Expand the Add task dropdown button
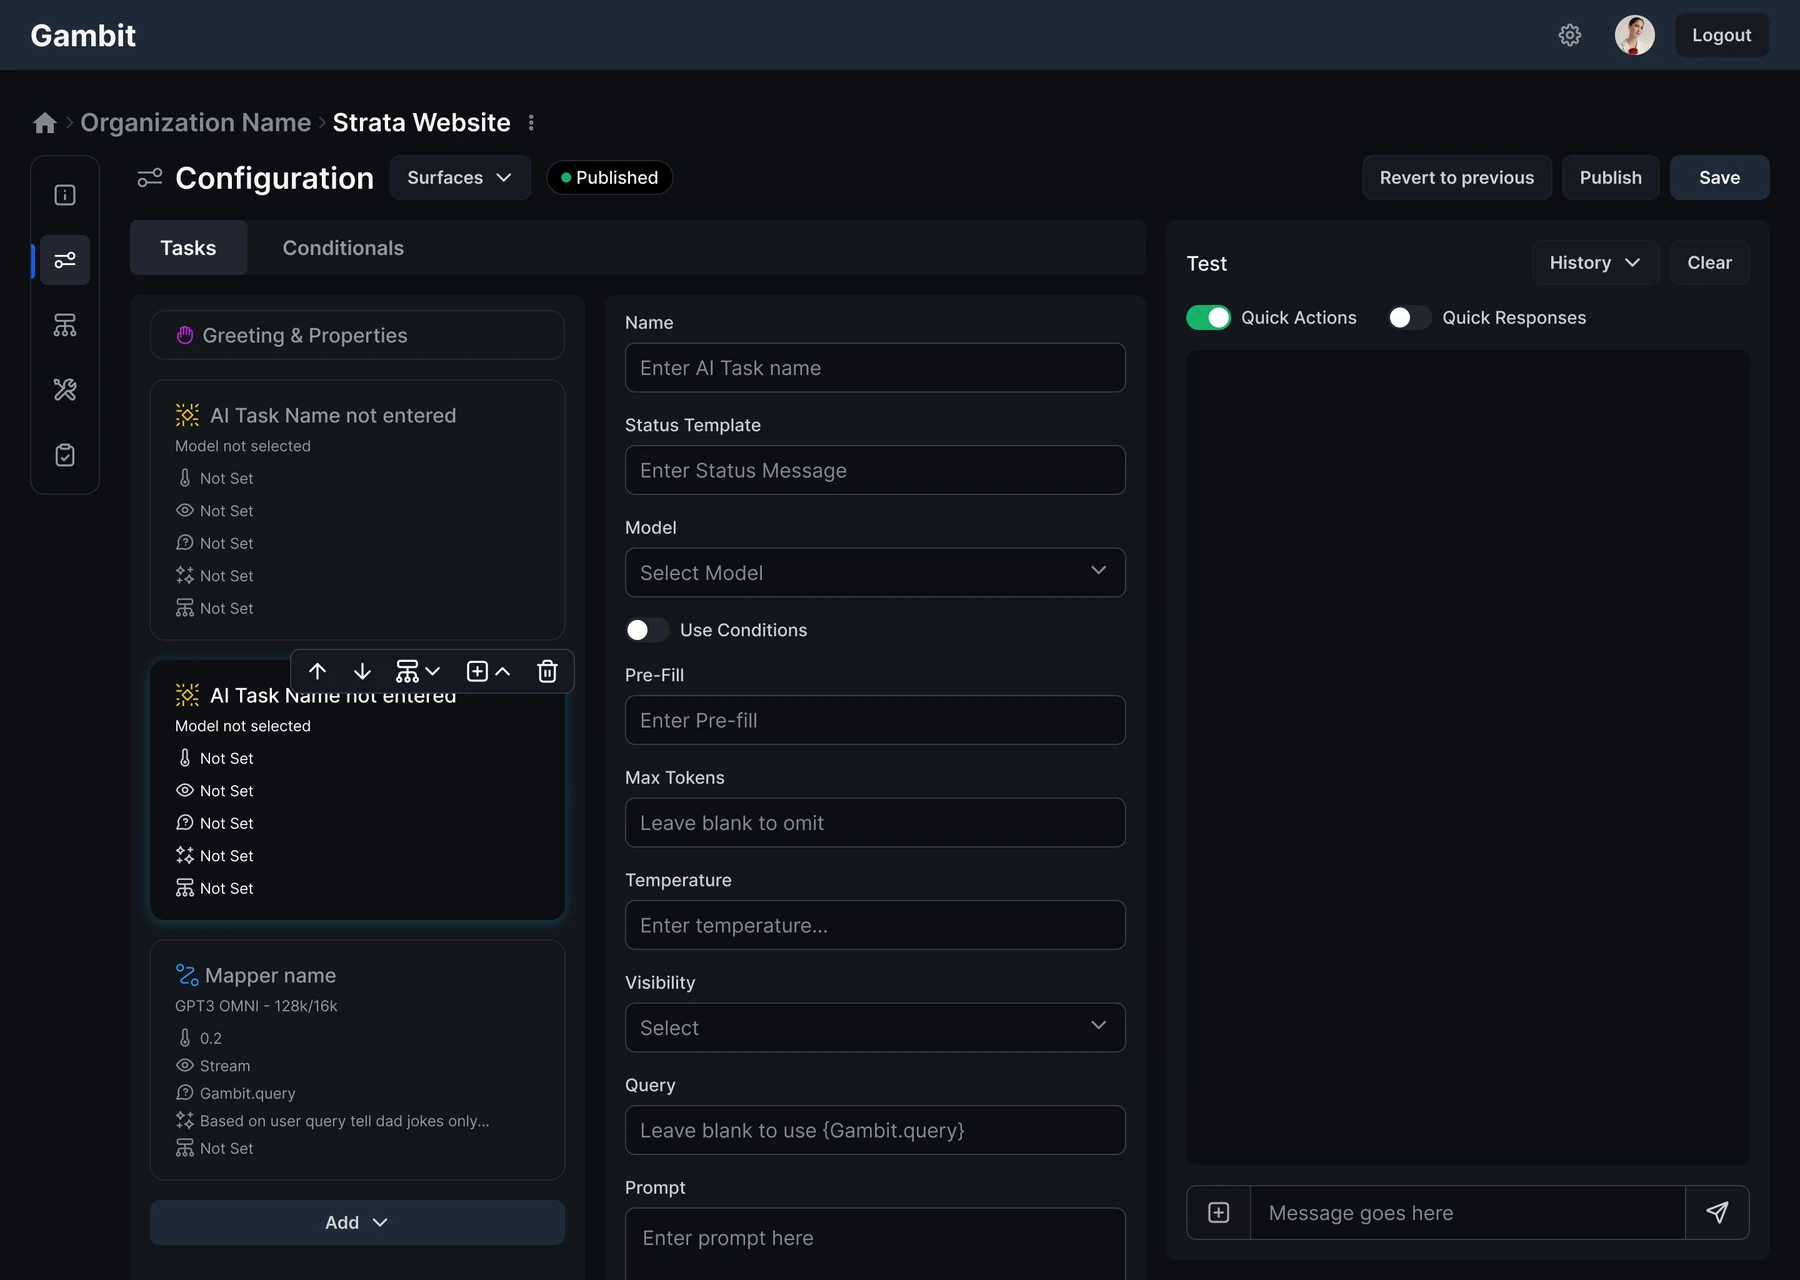Image resolution: width=1800 pixels, height=1280 pixels. coord(357,1222)
